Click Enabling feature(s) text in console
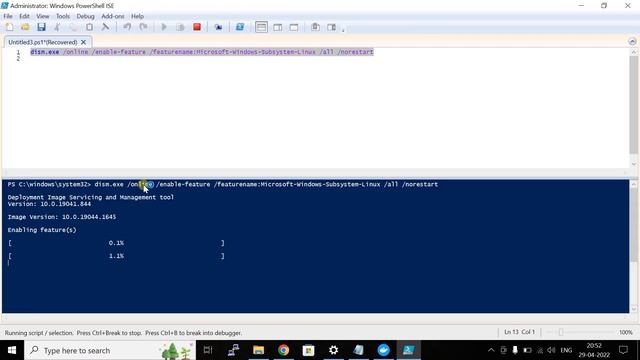The width and height of the screenshot is (640, 360). click(42, 230)
